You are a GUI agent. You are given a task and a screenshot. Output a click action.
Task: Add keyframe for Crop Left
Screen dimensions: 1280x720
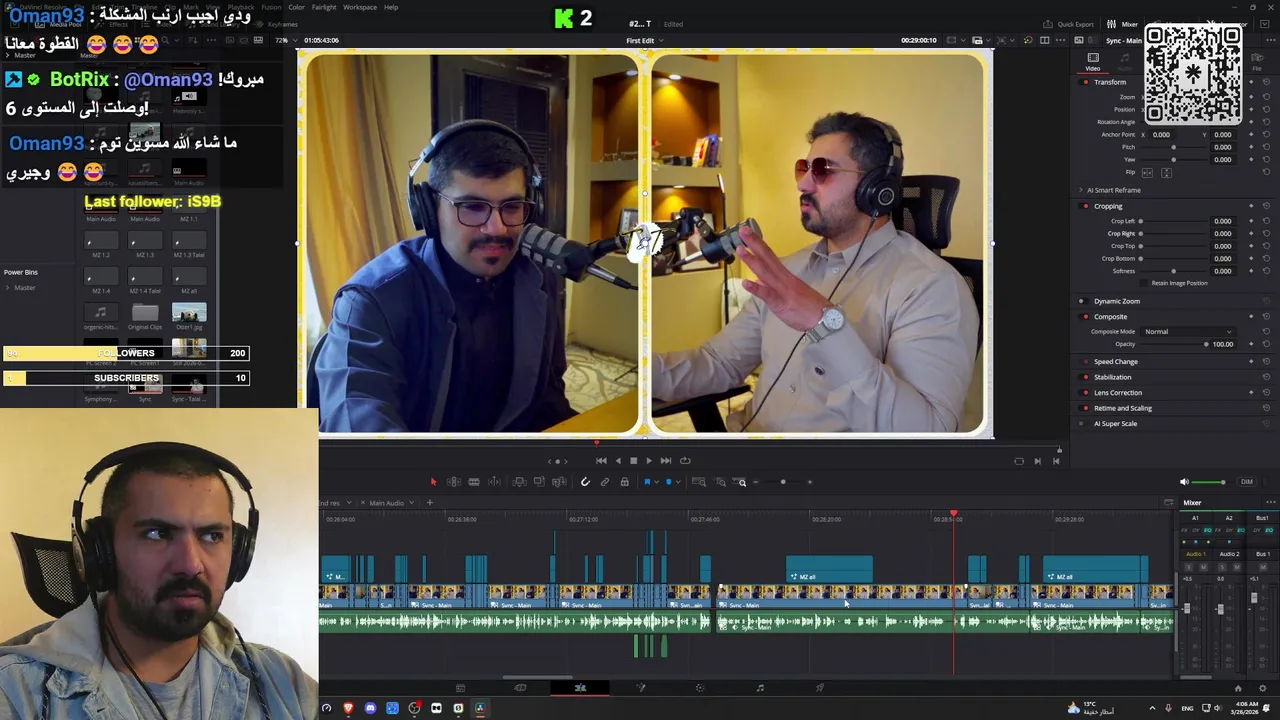click(x=1251, y=221)
